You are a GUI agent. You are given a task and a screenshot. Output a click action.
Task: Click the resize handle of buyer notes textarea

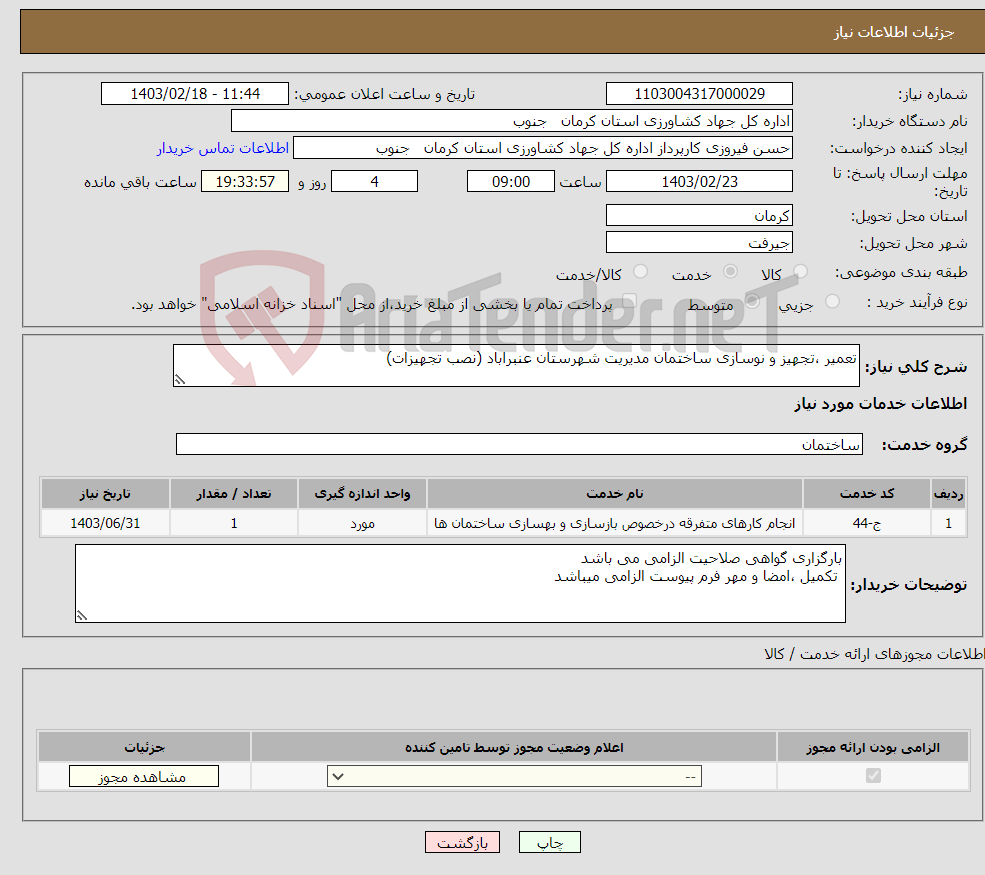click(x=82, y=616)
